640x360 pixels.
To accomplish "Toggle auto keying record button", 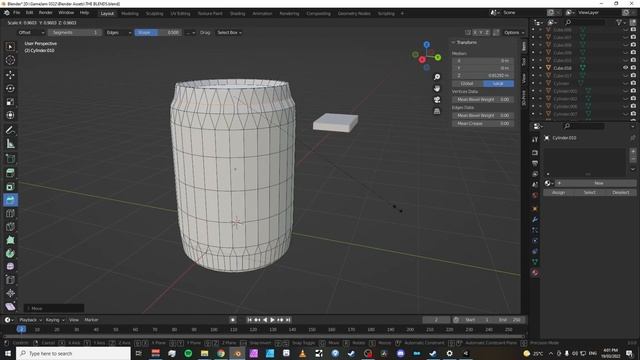I will 233,320.
